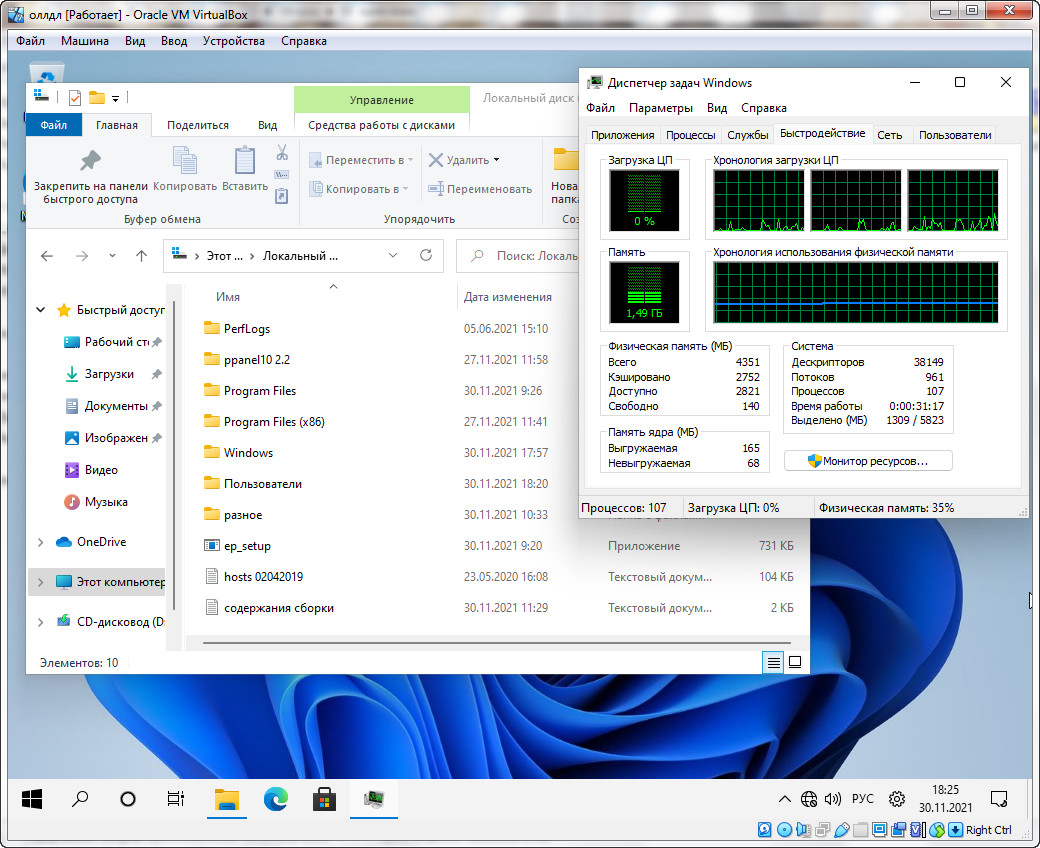Click the Explorer back arrow
This screenshot has height=848, width=1040.
pyautogui.click(x=46, y=256)
